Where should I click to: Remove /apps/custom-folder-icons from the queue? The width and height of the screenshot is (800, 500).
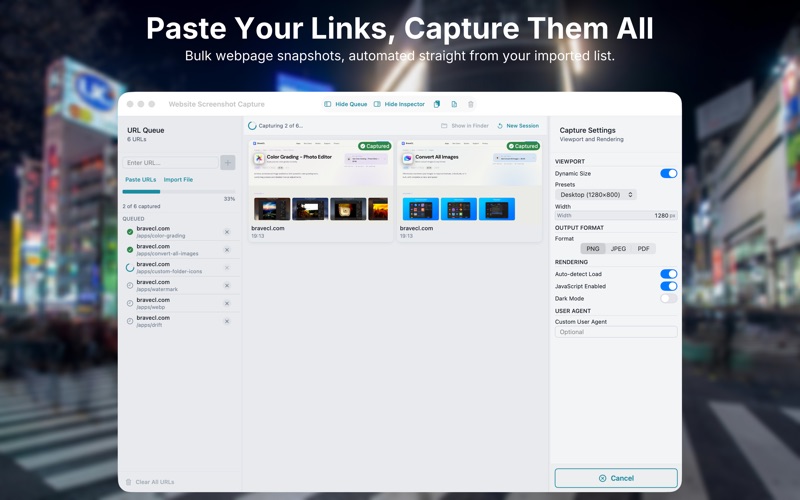coord(227,268)
